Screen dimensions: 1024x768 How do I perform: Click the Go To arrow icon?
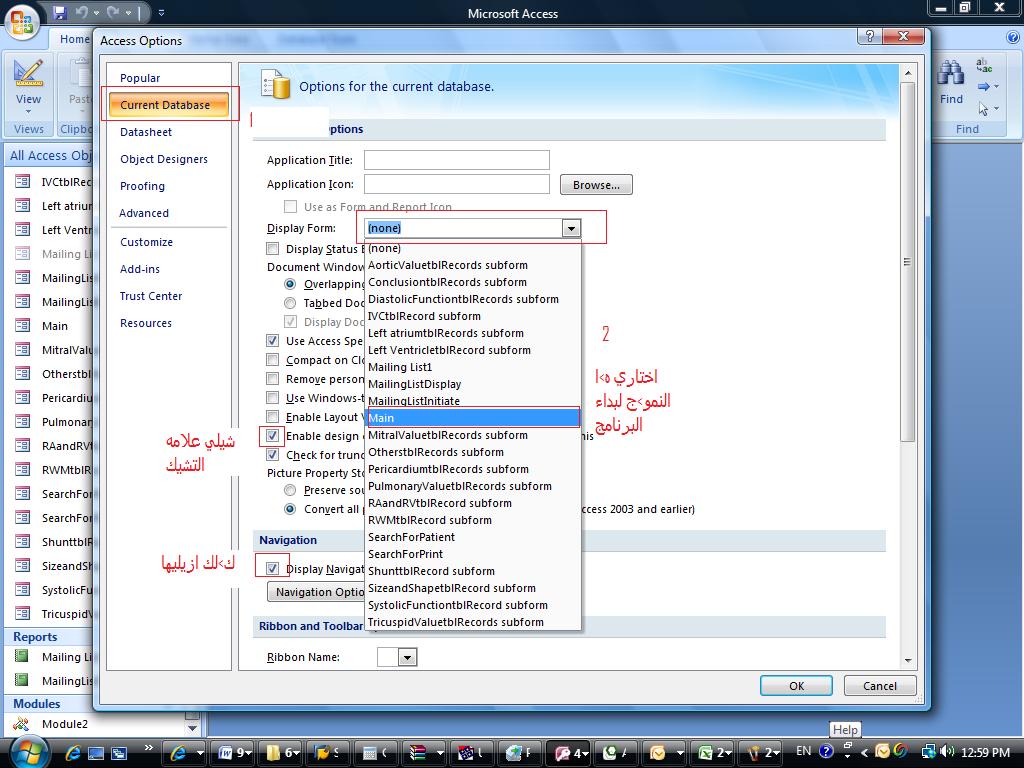point(984,87)
